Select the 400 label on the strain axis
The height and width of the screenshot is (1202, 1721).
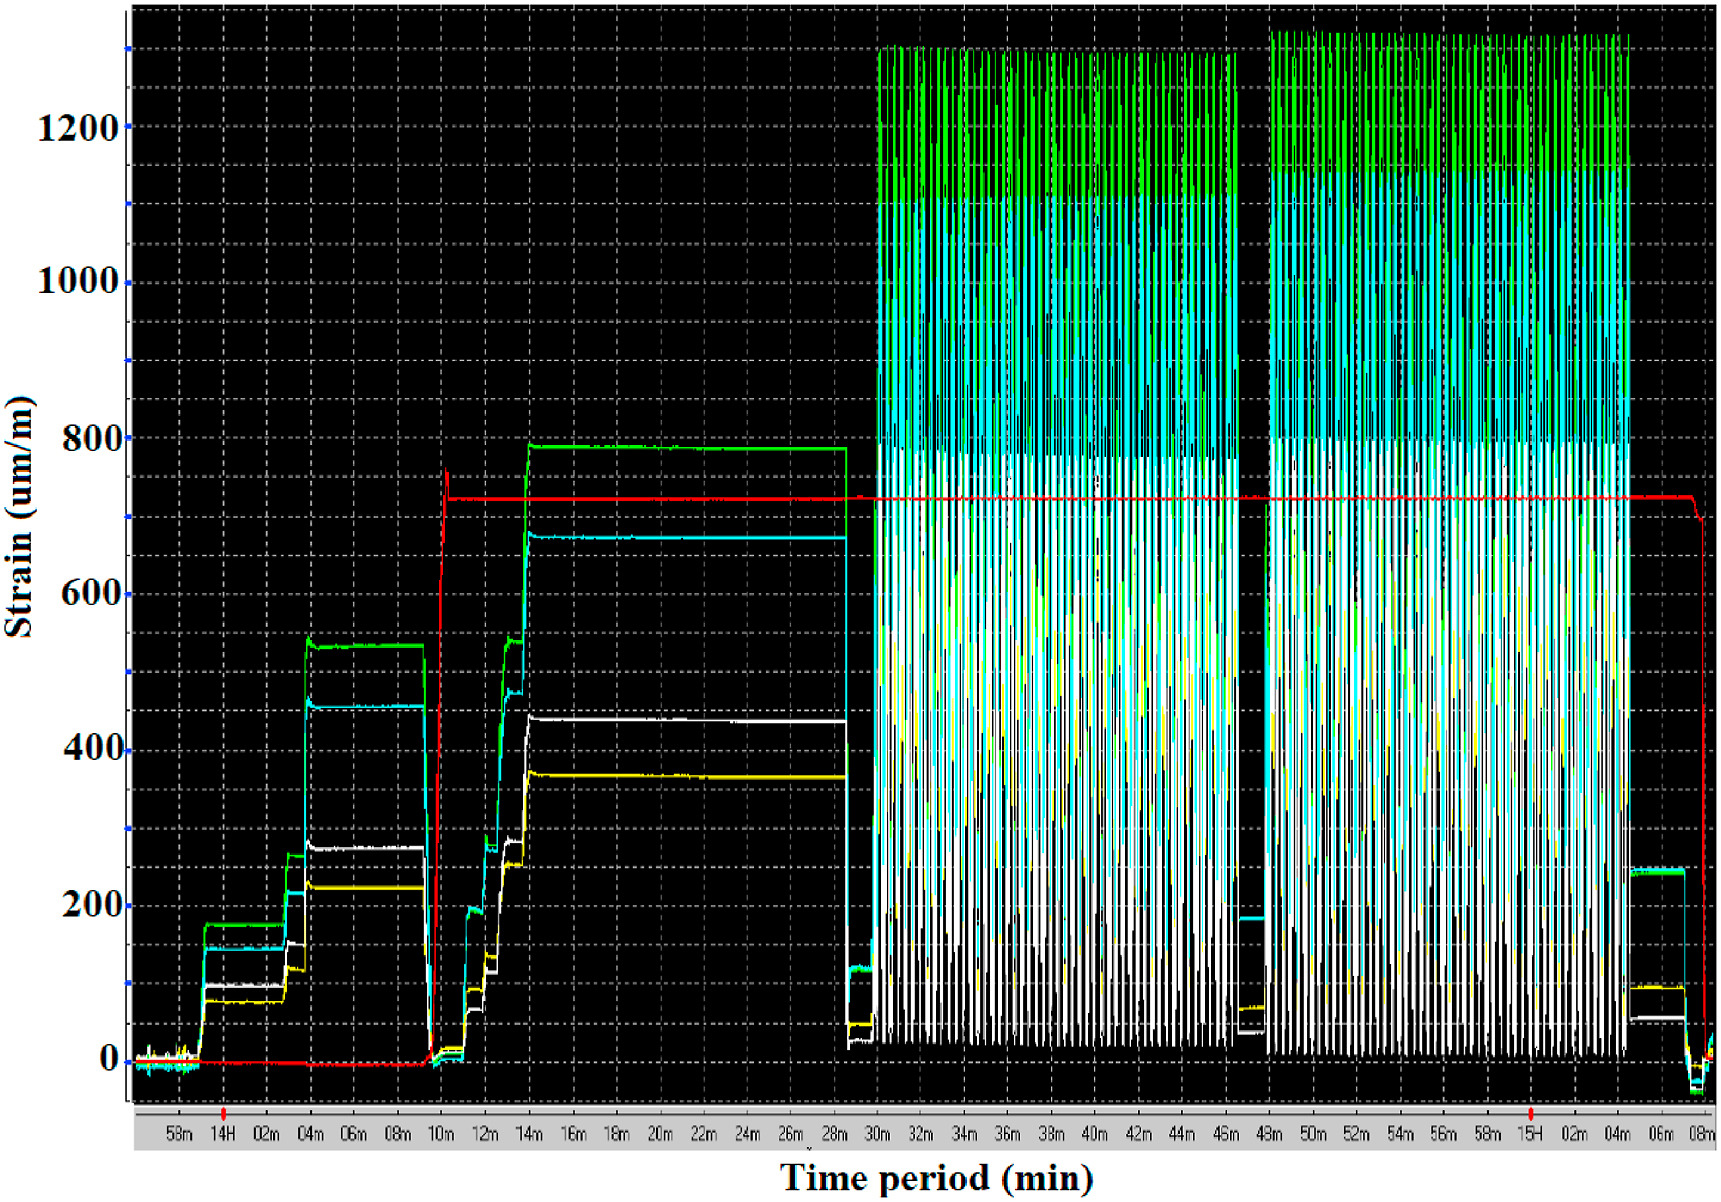pos(90,748)
